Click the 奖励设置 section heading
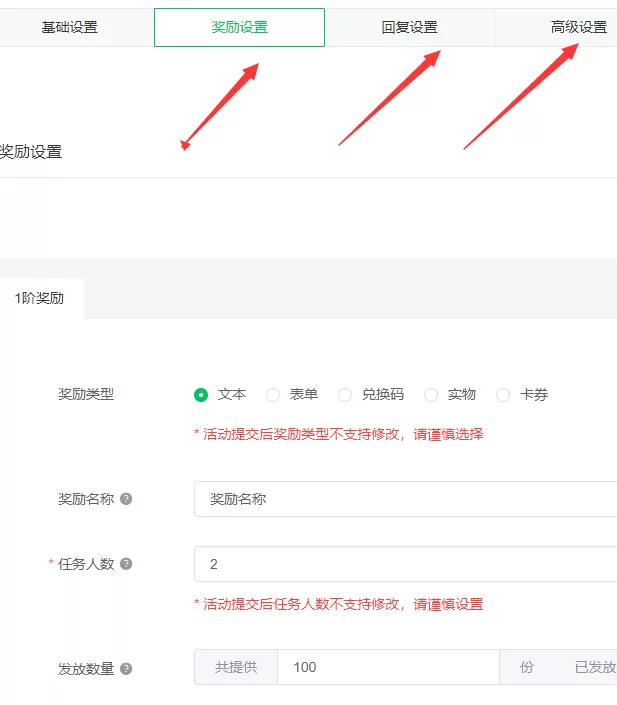Image resolution: width=617 pixels, height=705 pixels. tap(31, 152)
